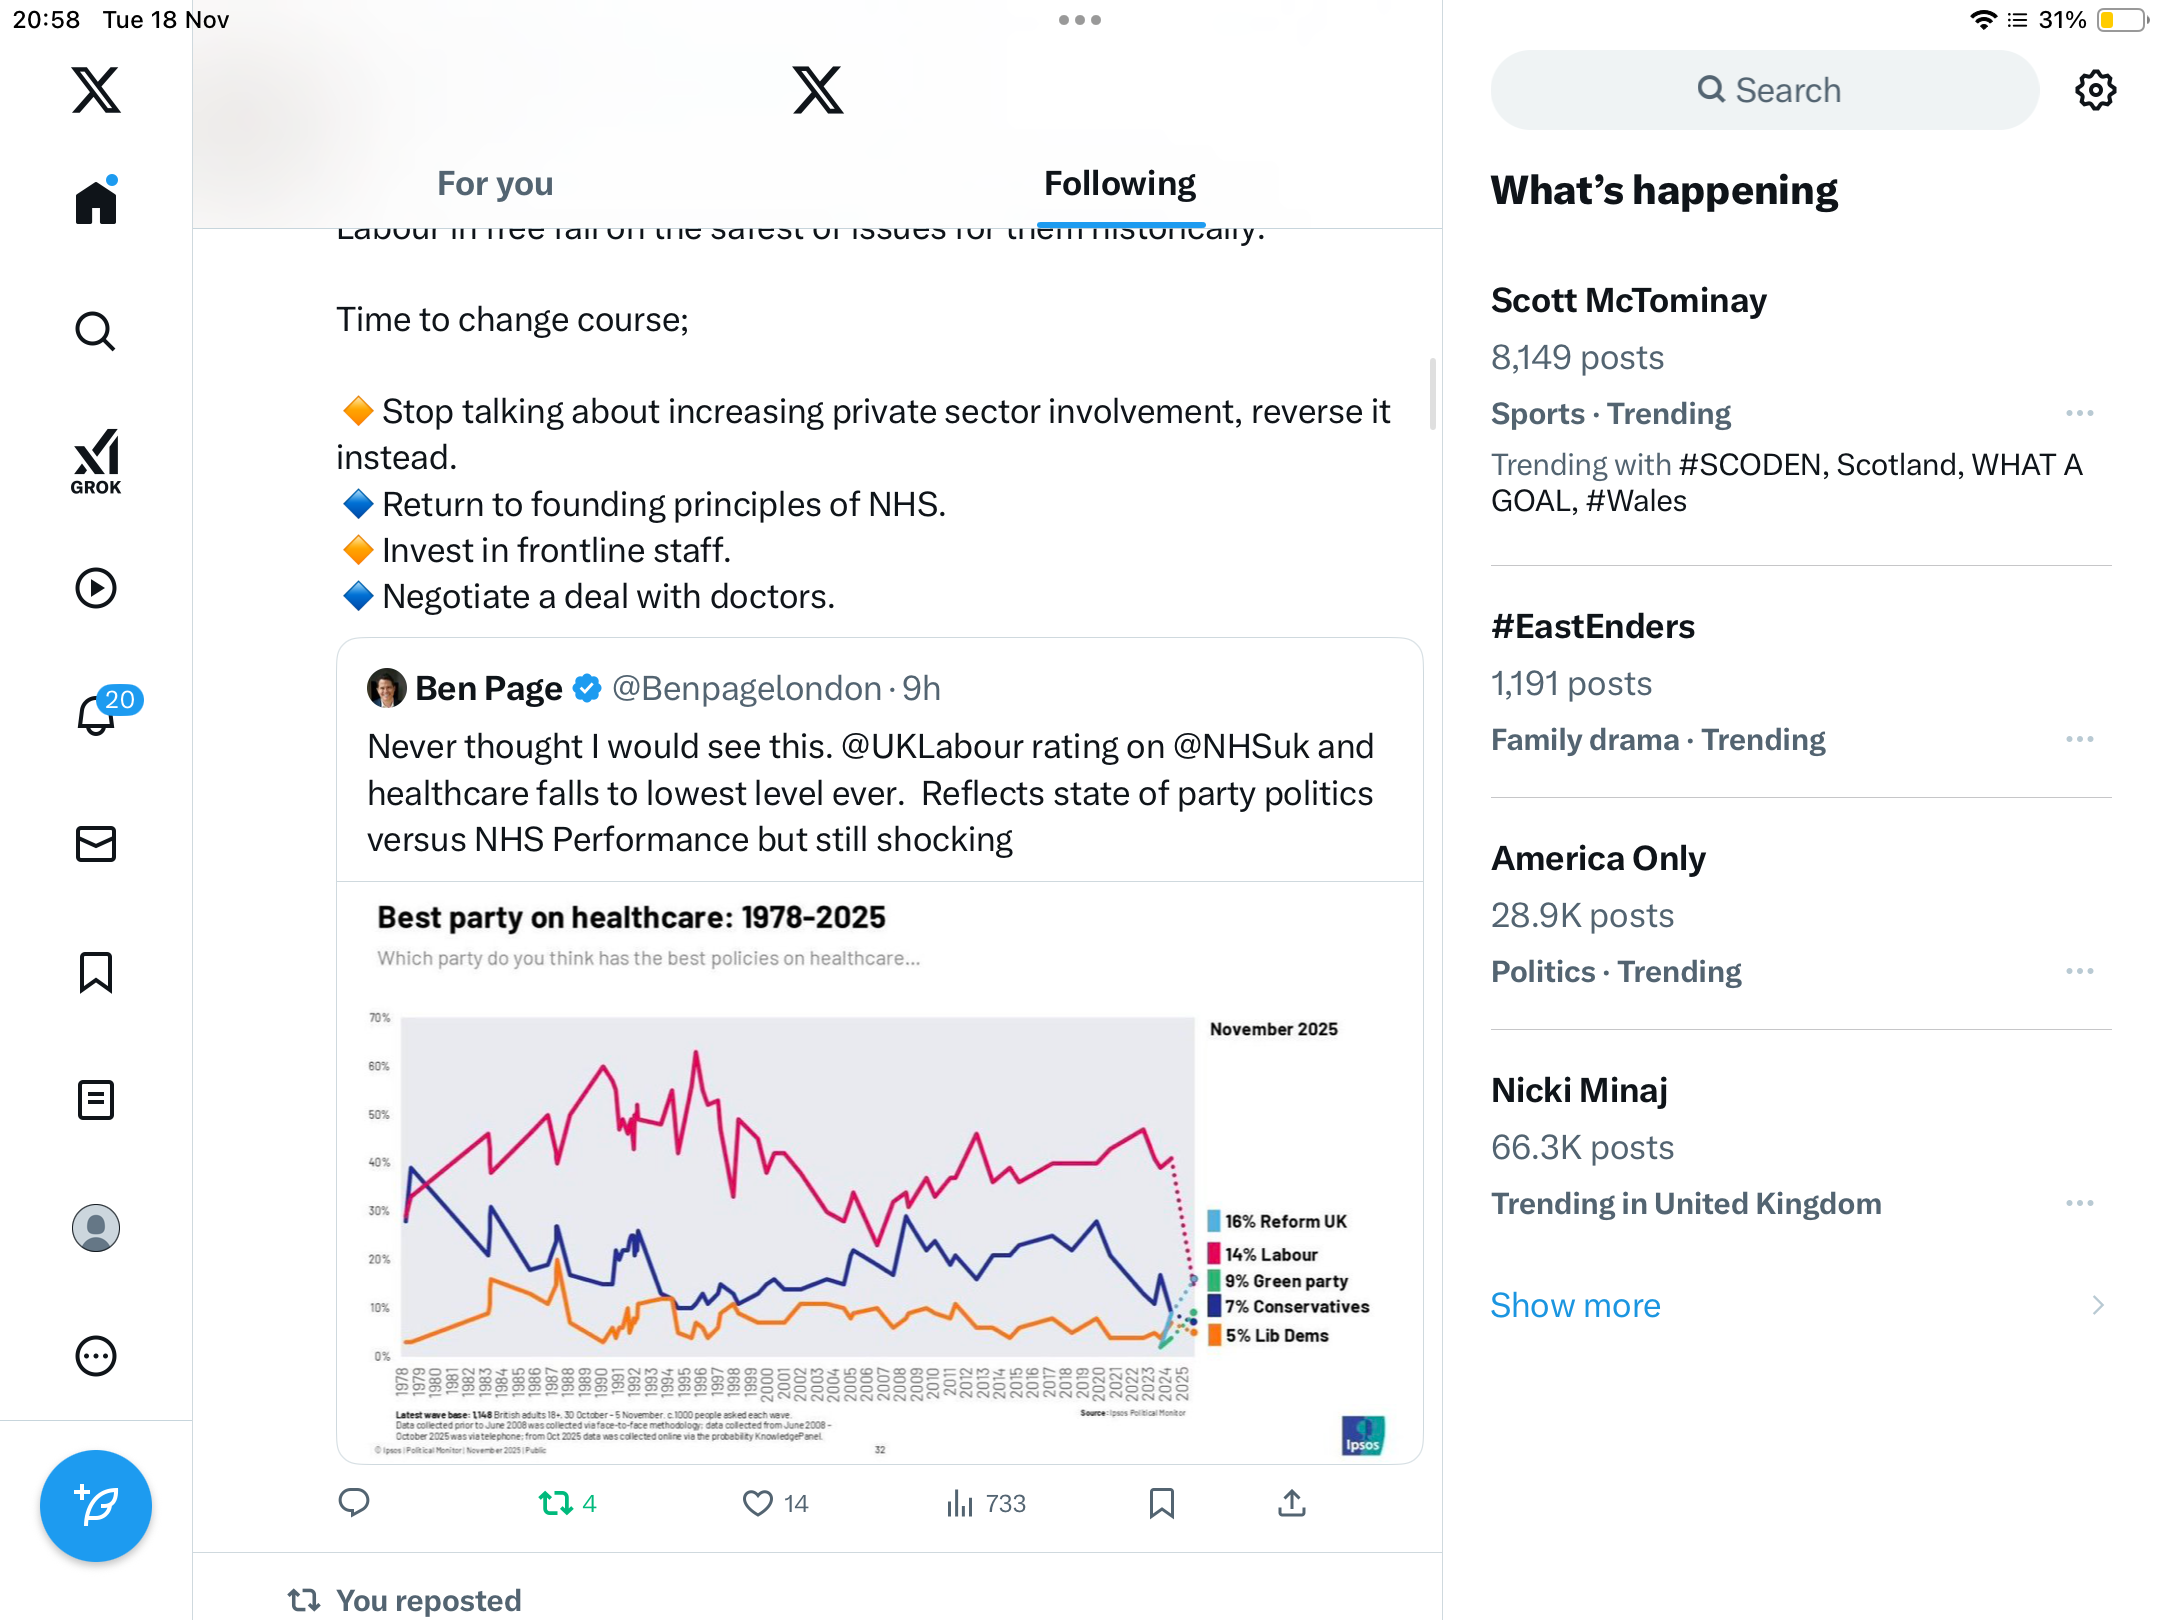Select the Following tab

[x=1119, y=184]
